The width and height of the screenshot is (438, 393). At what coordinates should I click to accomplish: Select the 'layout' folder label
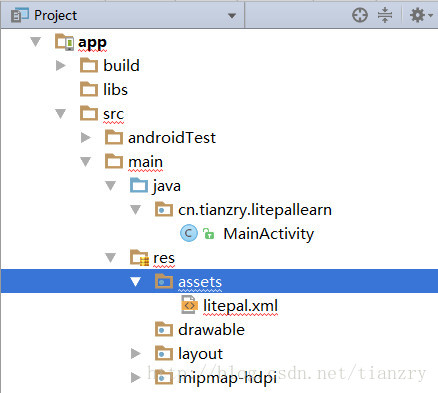(200, 354)
